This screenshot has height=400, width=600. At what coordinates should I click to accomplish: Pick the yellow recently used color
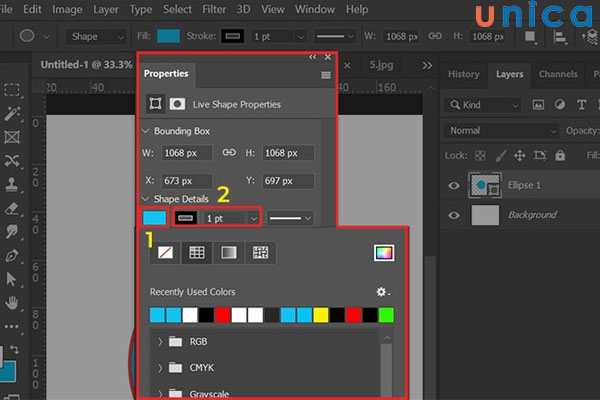tap(321, 315)
